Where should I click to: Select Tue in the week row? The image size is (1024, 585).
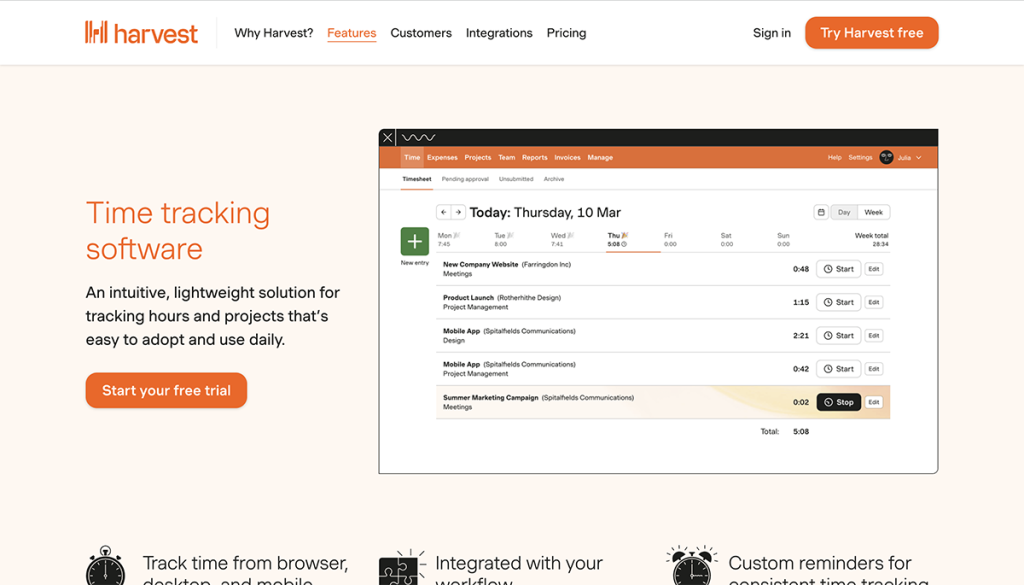pos(504,240)
